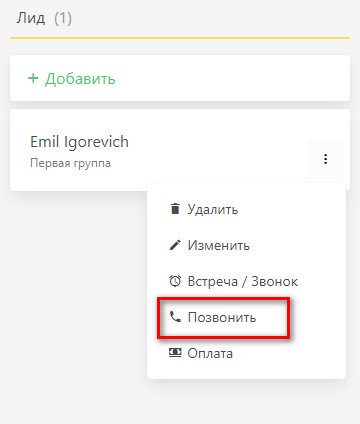Click the yellow underline beneath the Лид header
360x424 pixels.
tap(180, 38)
